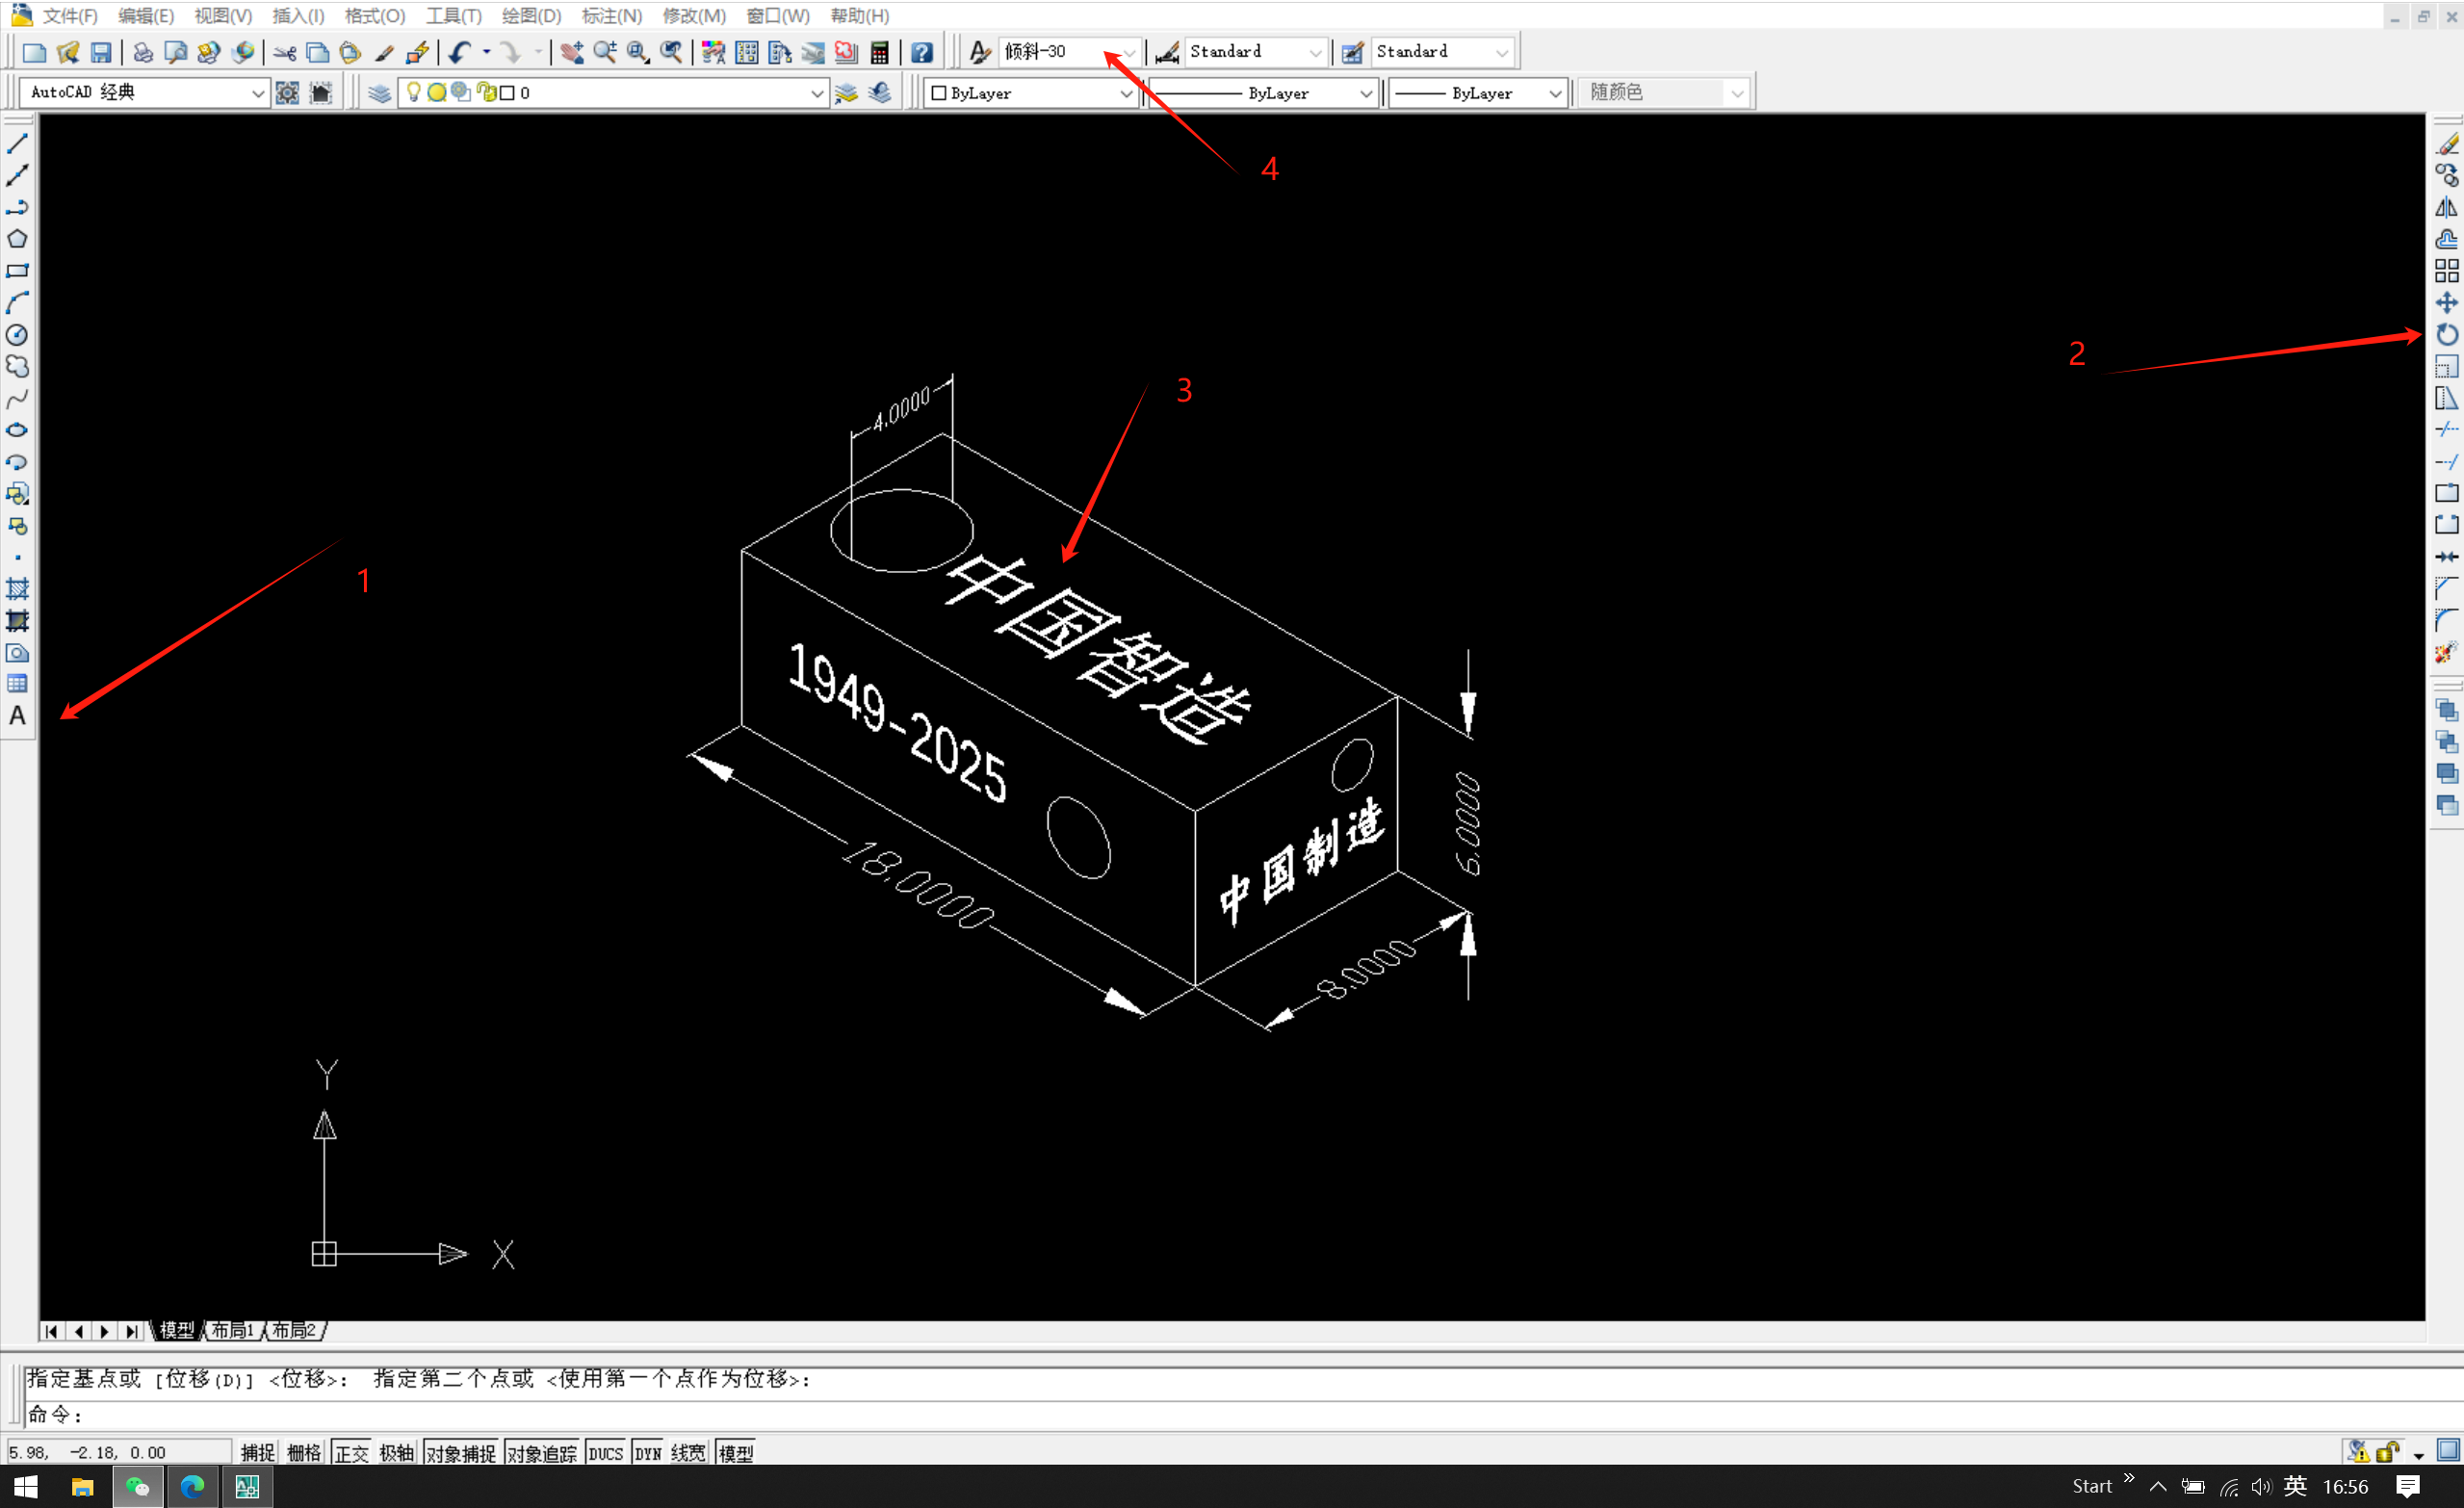This screenshot has width=2464, height=1508.
Task: Select the Circle draw tool
Action: click(17, 335)
